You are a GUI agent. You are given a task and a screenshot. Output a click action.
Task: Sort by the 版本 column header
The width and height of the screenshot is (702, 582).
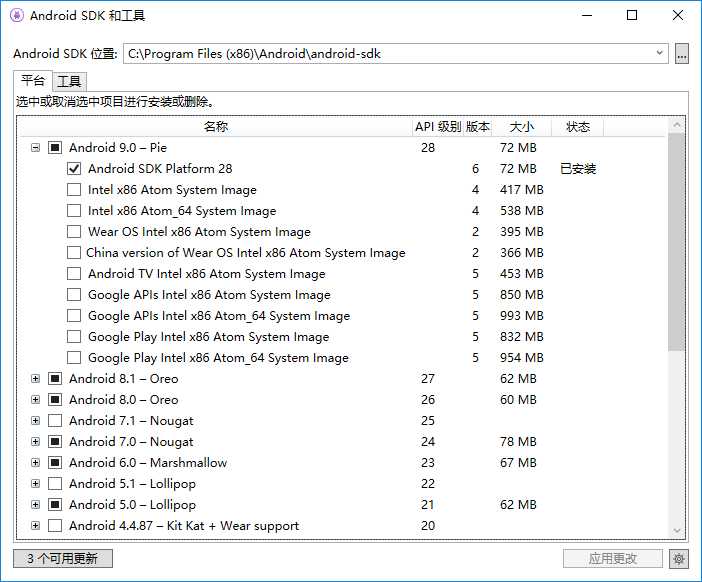coord(477,127)
